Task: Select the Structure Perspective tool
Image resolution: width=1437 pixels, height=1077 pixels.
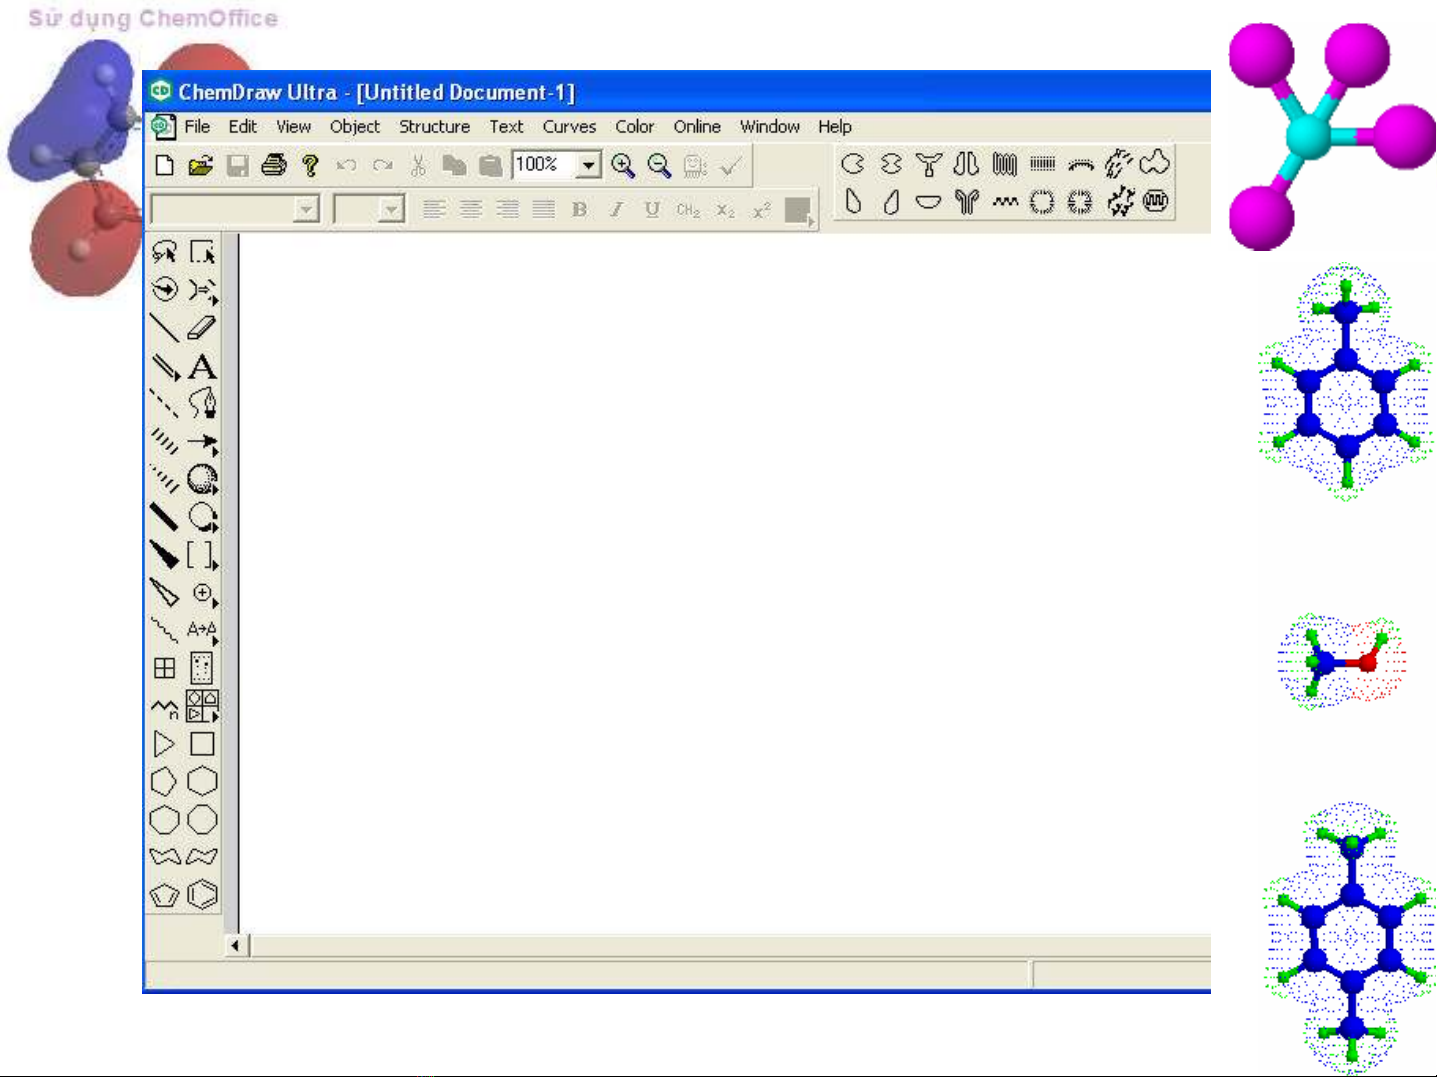Action: [164, 289]
